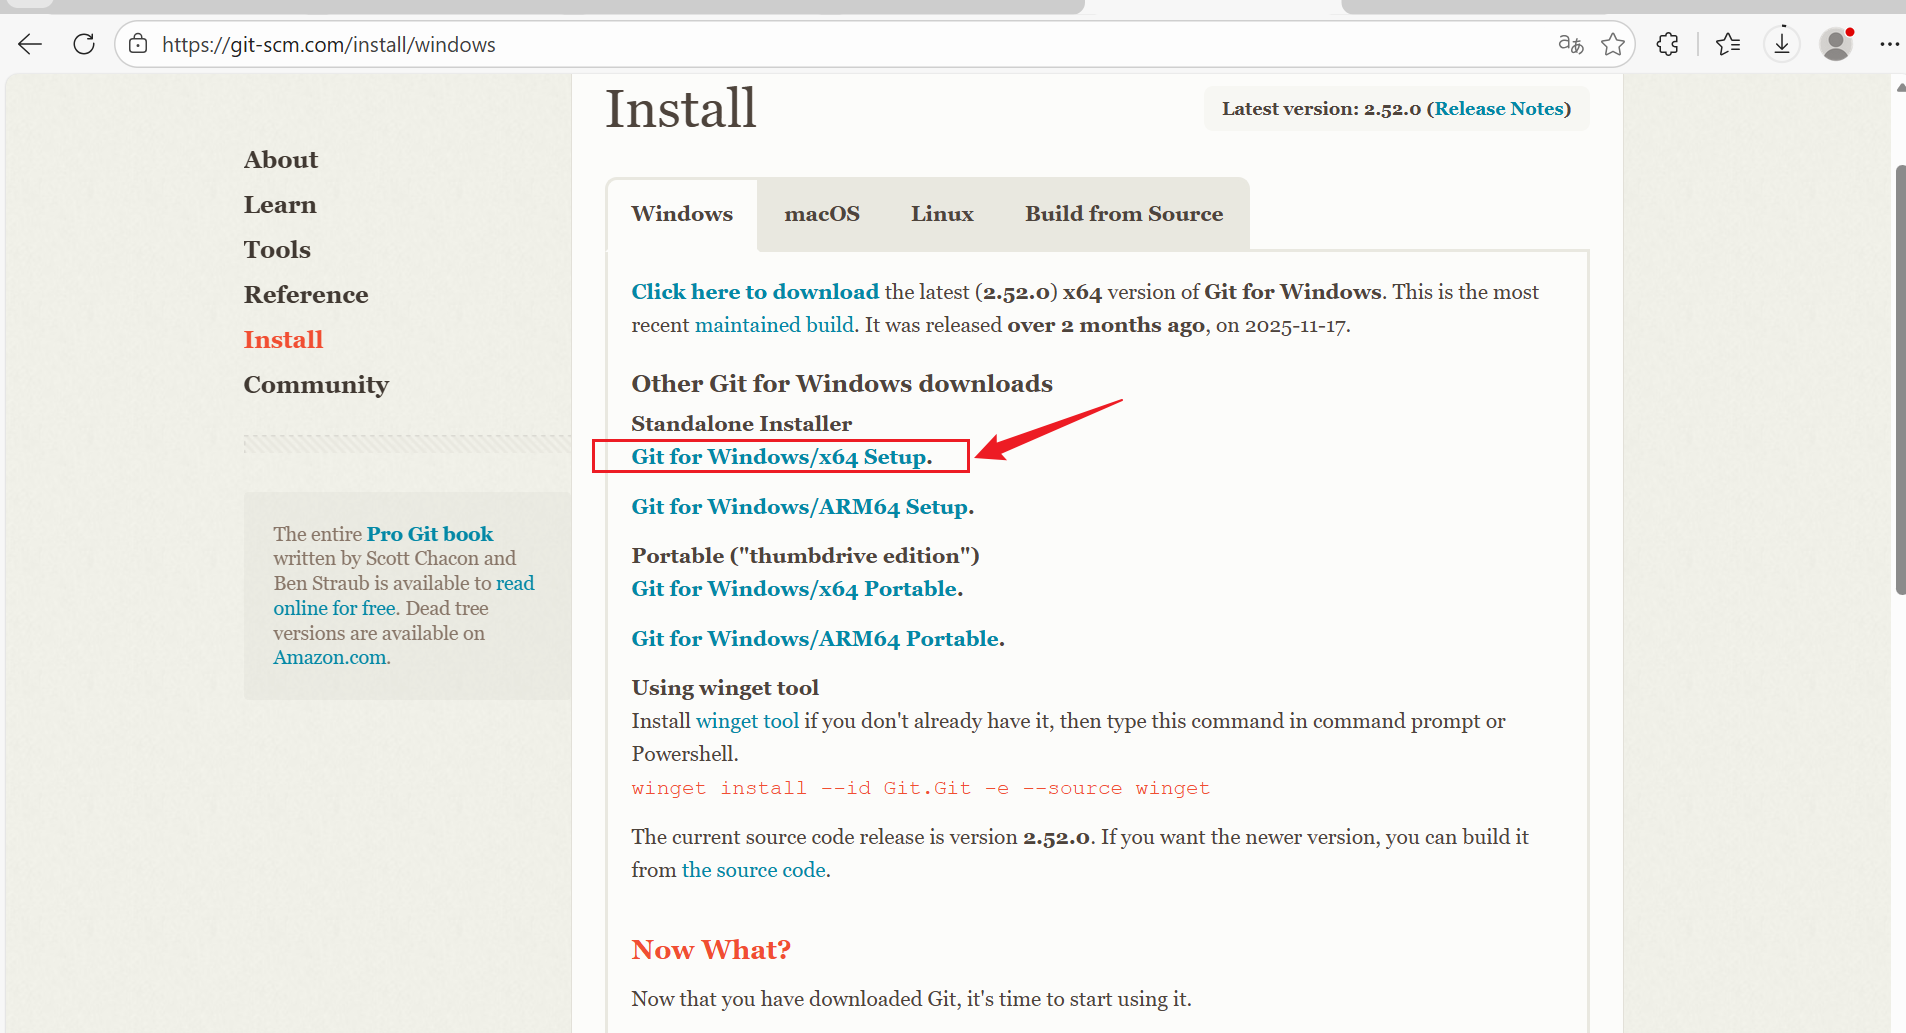The width and height of the screenshot is (1906, 1033).
Task: Open the About section in sidebar
Action: [281, 160]
